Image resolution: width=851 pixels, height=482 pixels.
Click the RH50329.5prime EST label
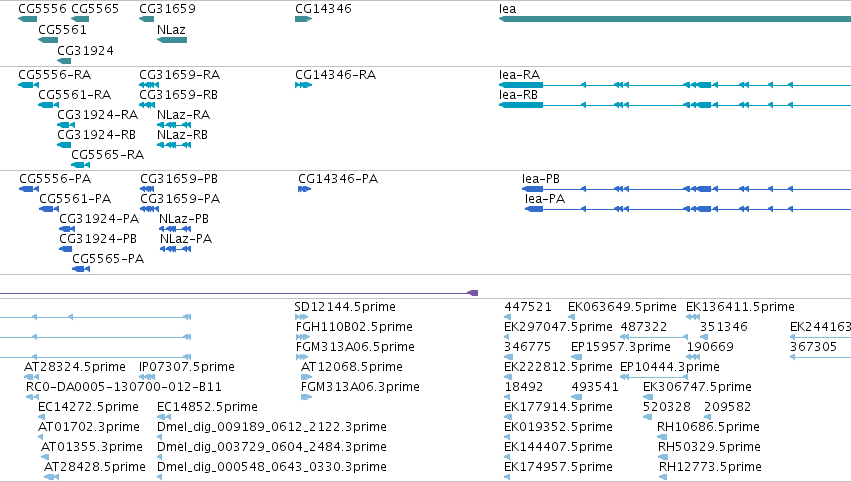point(709,447)
